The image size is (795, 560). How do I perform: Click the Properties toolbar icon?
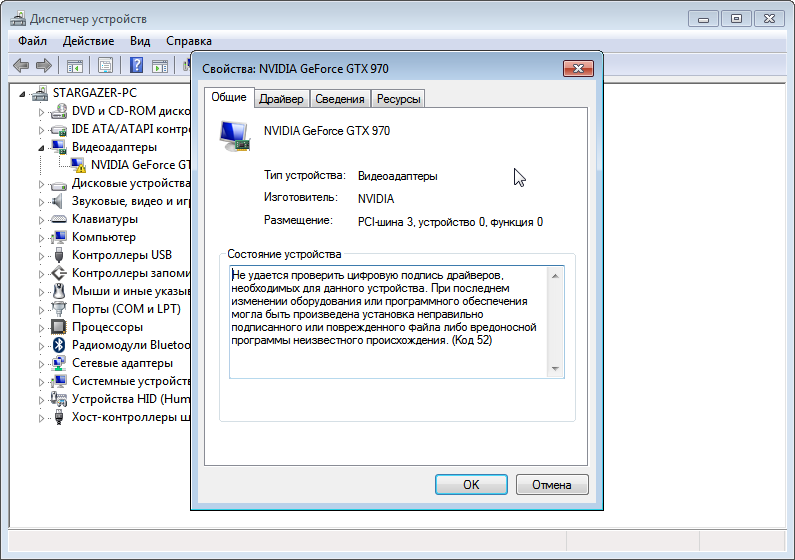point(105,65)
